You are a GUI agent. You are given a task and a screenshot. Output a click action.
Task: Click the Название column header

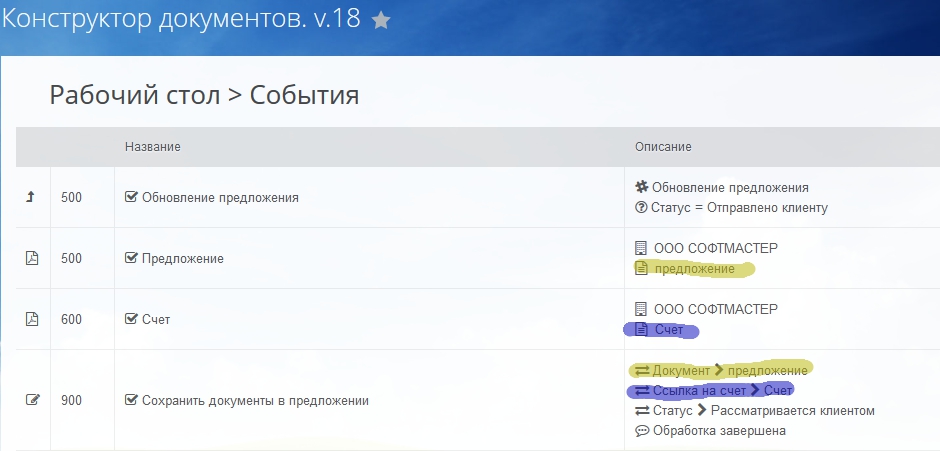(x=152, y=147)
